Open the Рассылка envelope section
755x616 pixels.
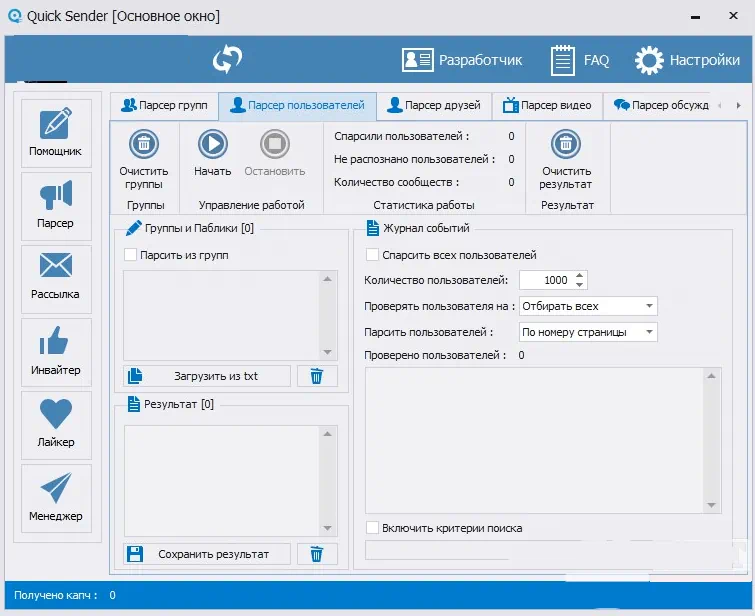(56, 279)
